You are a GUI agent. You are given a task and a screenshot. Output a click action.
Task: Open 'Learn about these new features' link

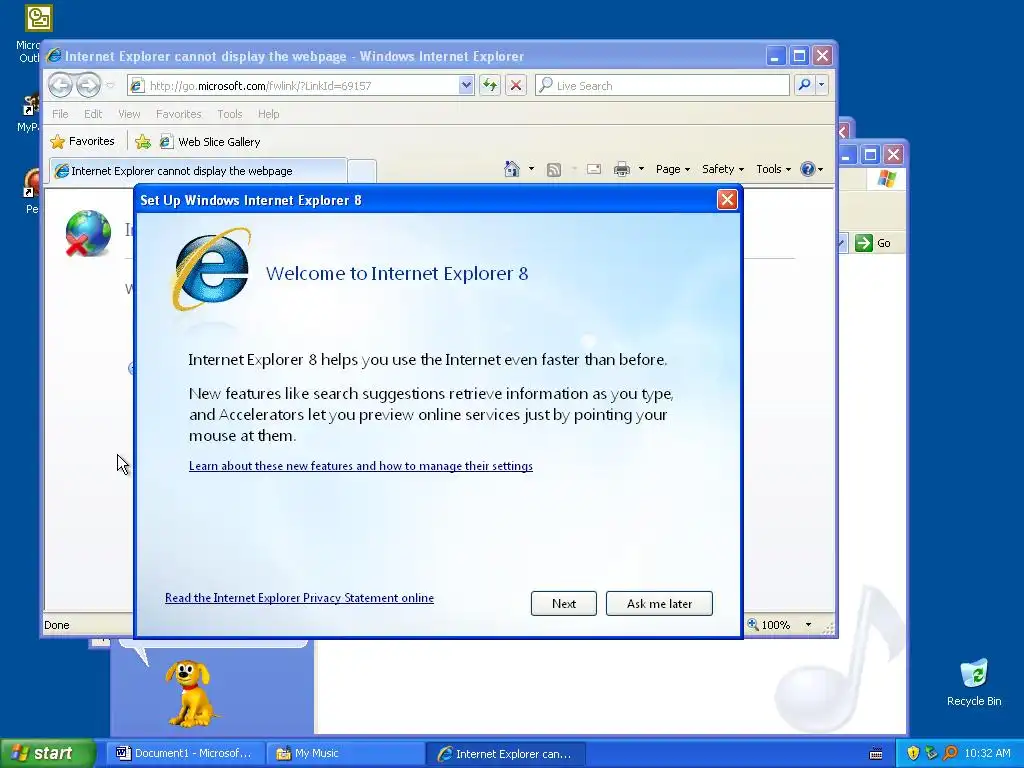[x=360, y=466]
